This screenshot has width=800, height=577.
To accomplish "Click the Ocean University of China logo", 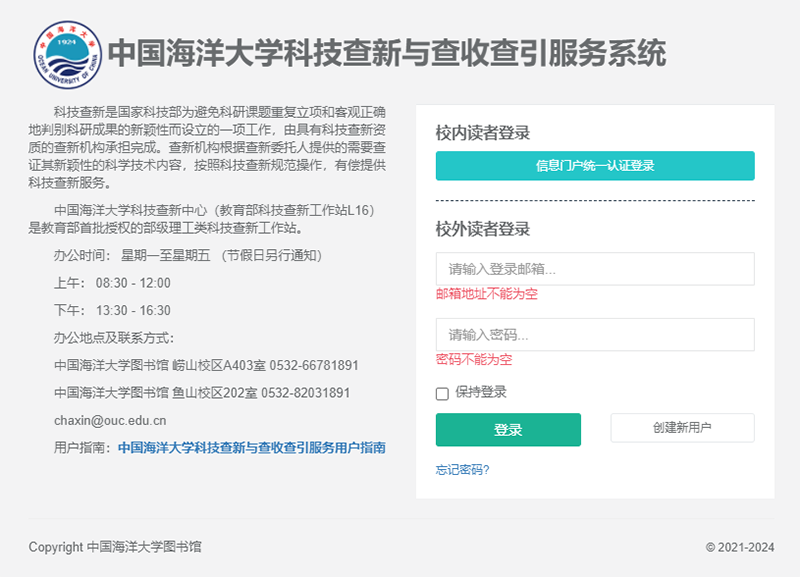I will tap(67, 54).
